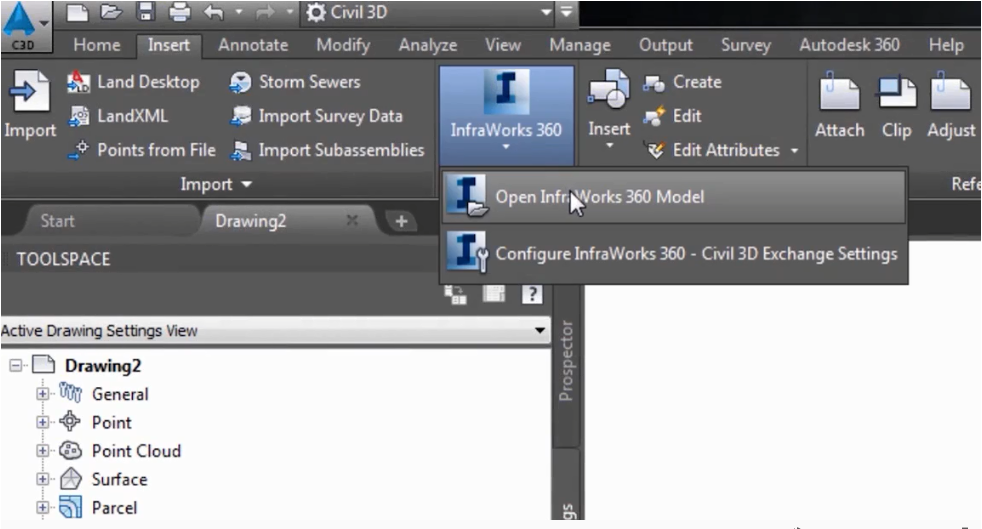Image resolution: width=982 pixels, height=529 pixels.
Task: Expand the Surface settings node
Action: [x=42, y=479]
